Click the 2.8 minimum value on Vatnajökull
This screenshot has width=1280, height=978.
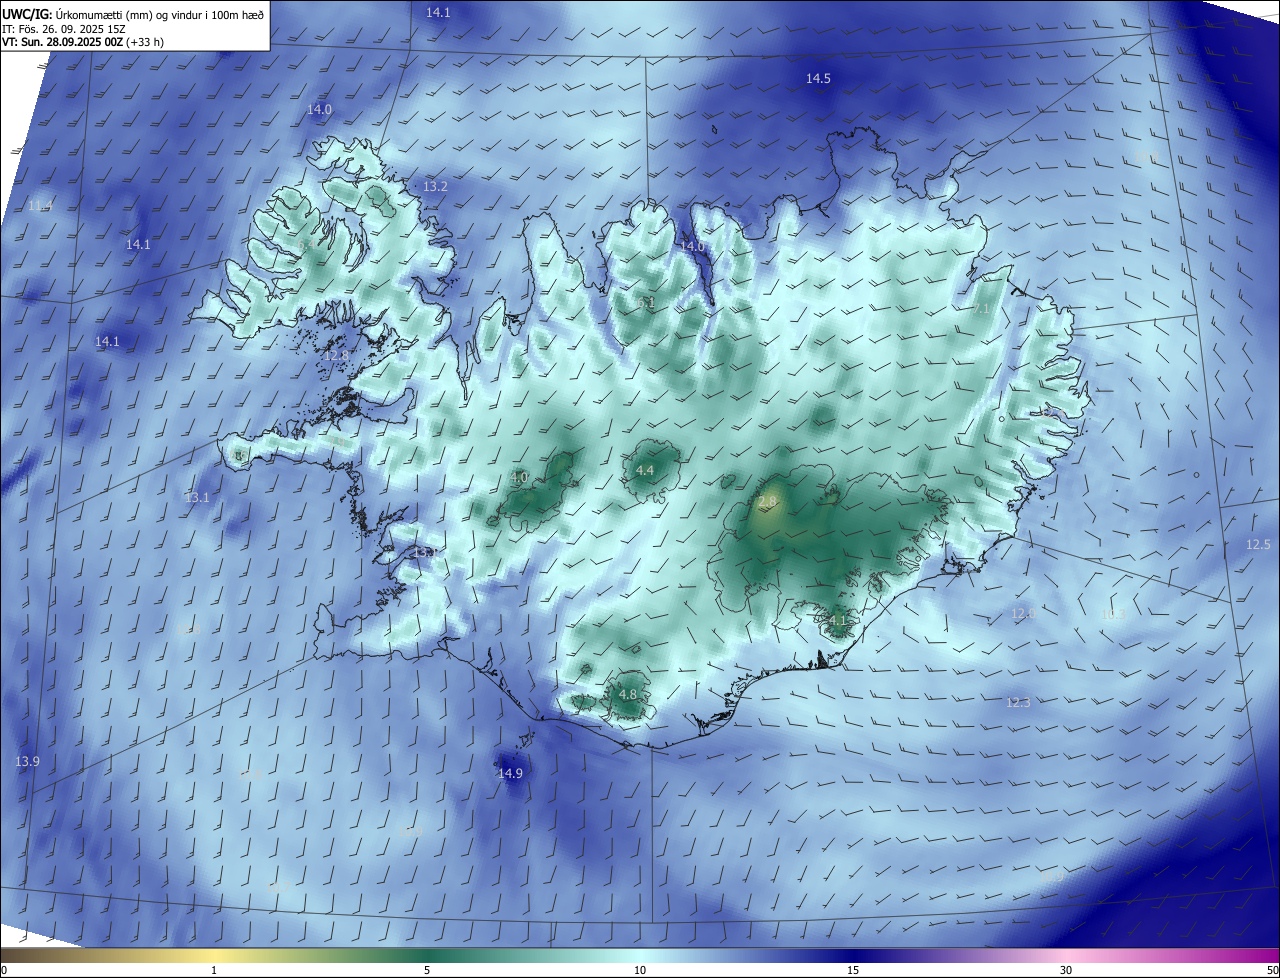pos(767,501)
